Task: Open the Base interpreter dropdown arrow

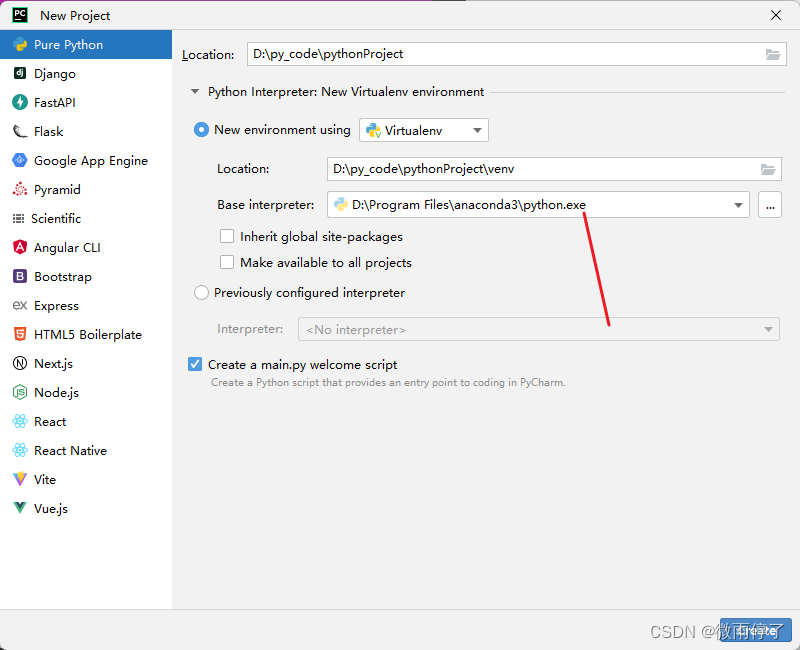Action: (738, 205)
